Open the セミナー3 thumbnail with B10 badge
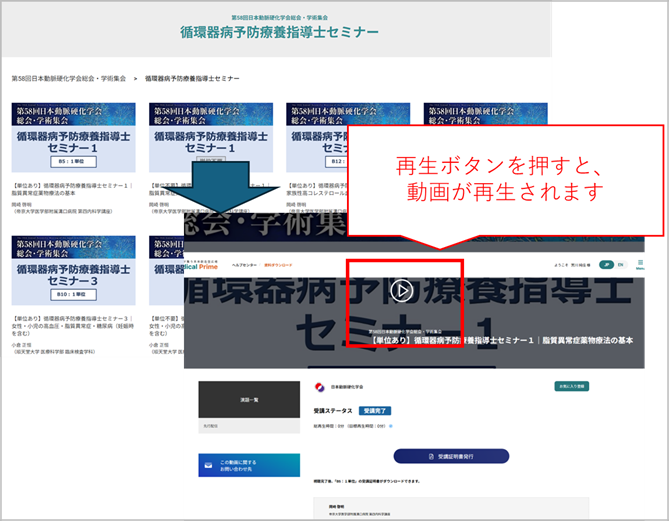Image resolution: width=669 pixels, height=521 pixels. click(73, 270)
